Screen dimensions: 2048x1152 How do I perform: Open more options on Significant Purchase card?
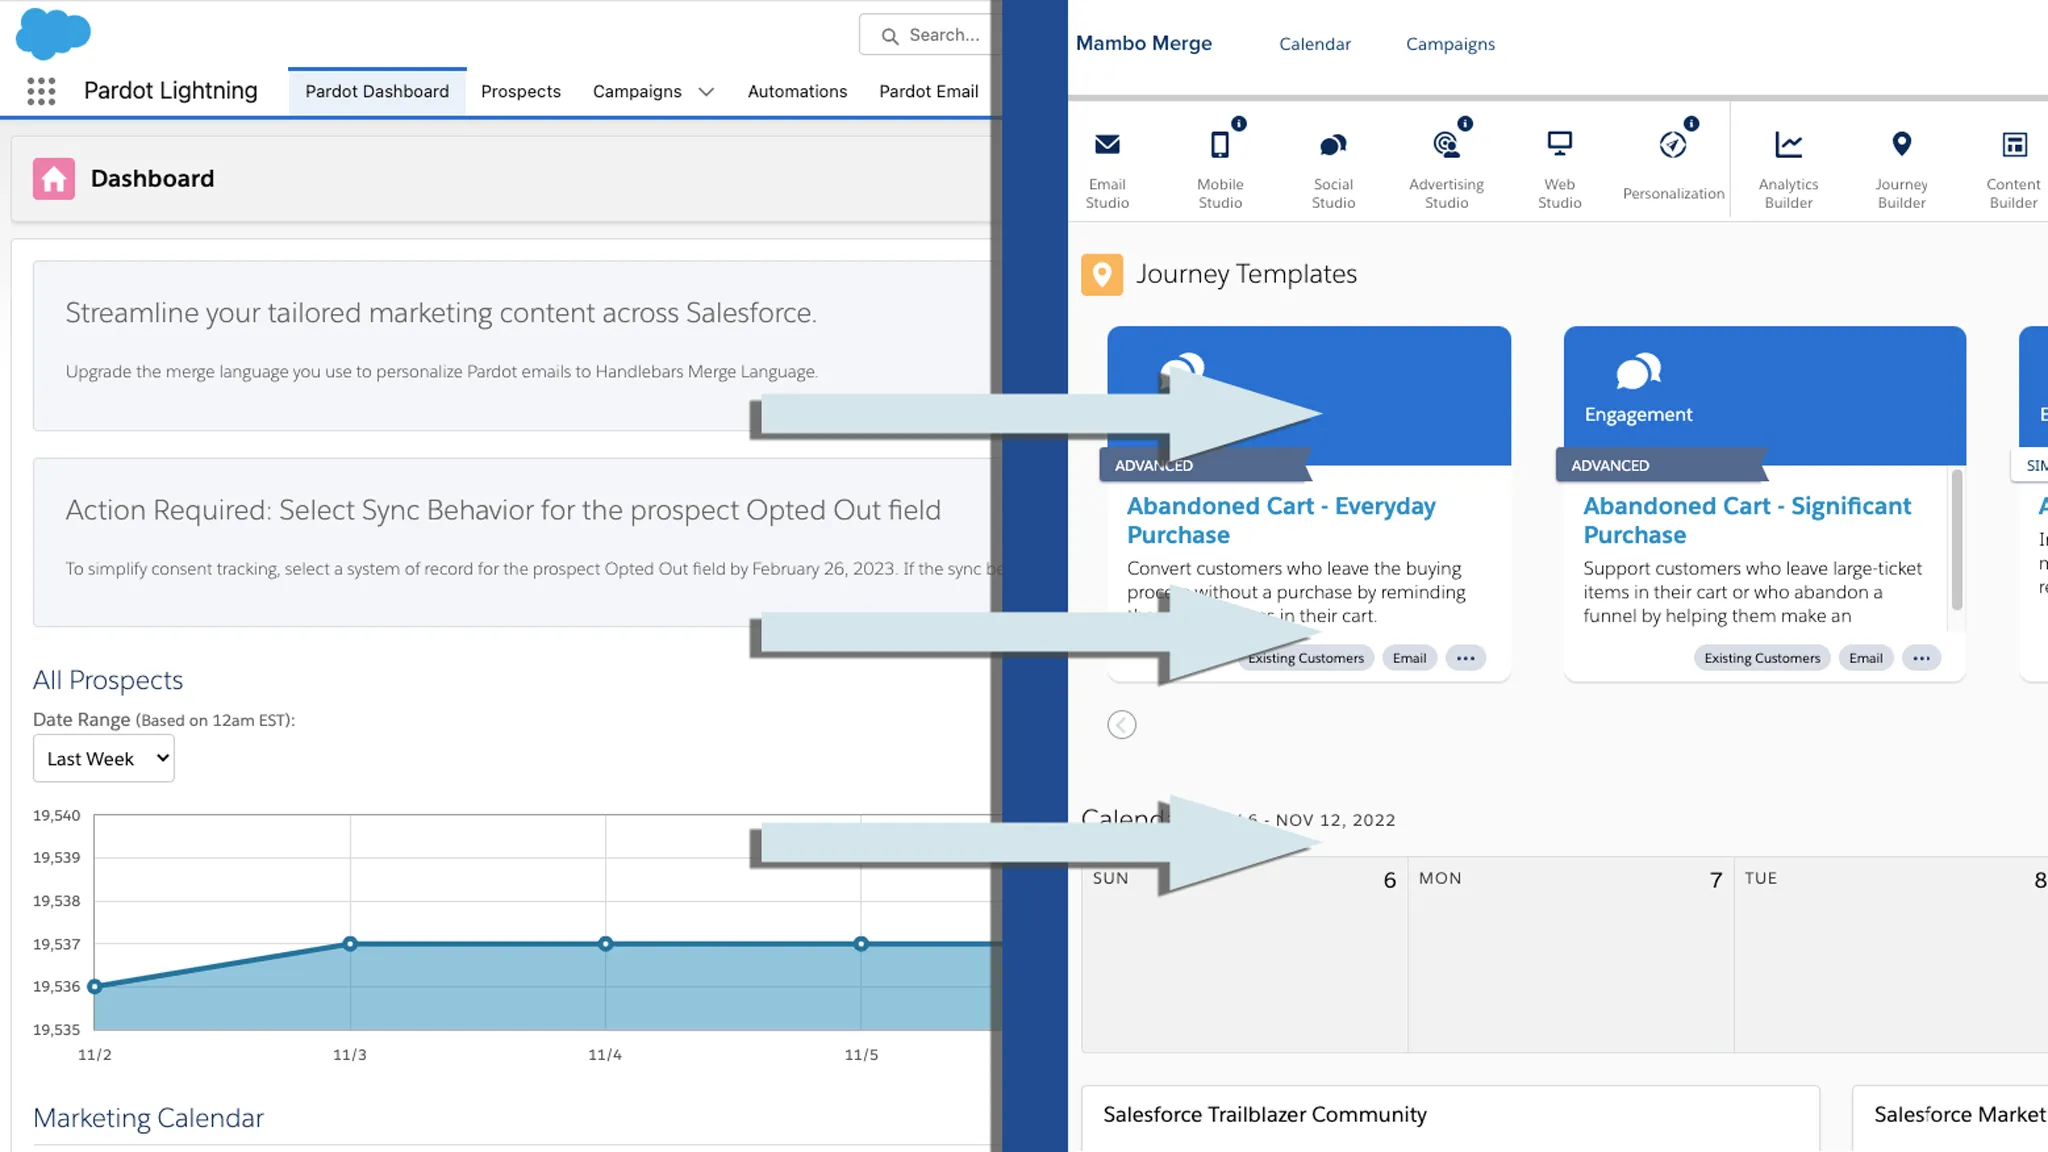[1921, 658]
